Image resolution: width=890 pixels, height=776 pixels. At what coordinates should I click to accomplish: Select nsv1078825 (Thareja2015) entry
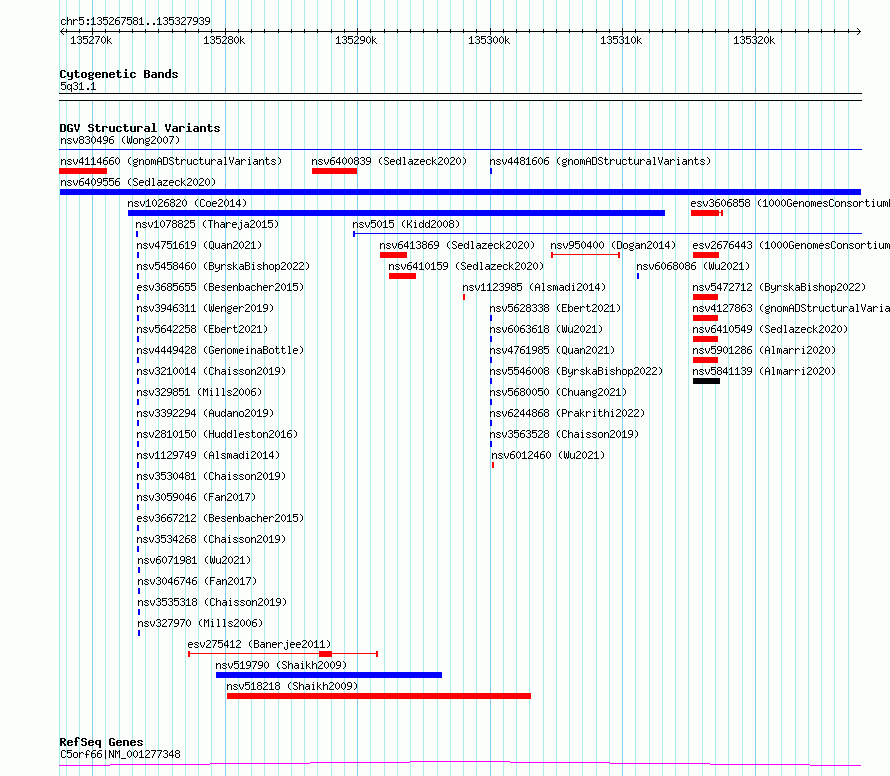(x=207, y=224)
